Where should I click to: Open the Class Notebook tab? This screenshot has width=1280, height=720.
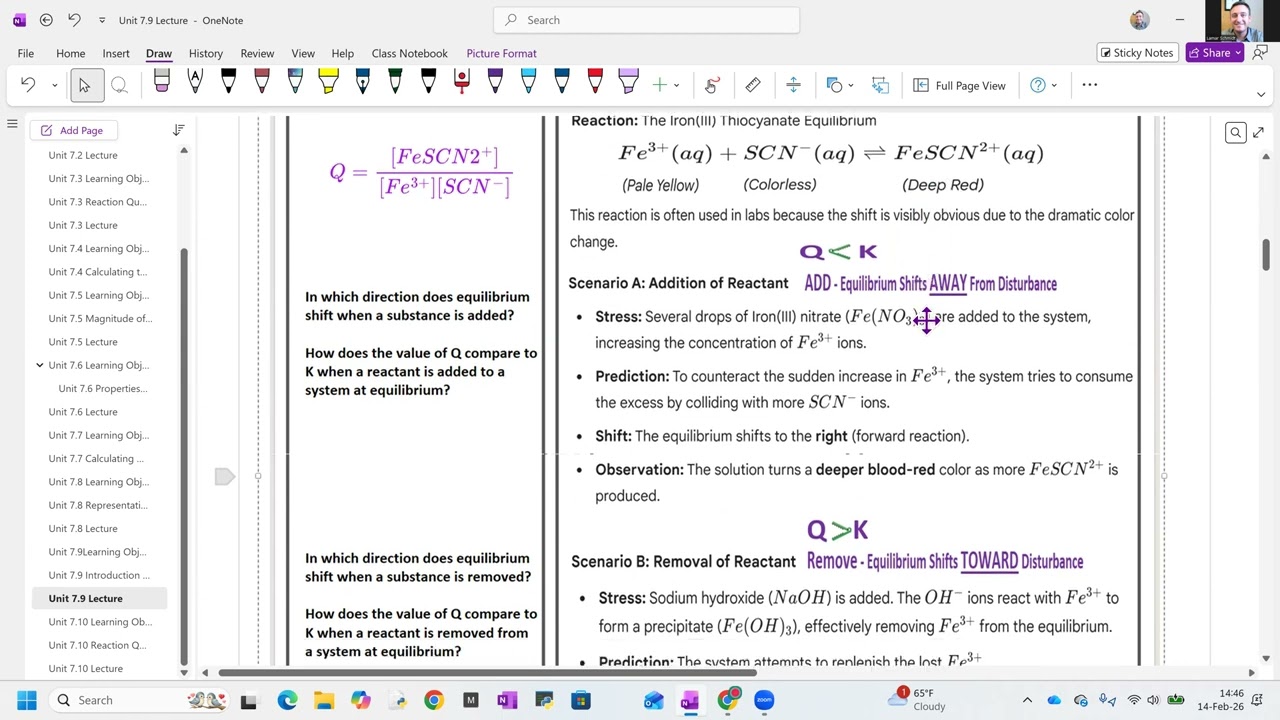point(410,53)
